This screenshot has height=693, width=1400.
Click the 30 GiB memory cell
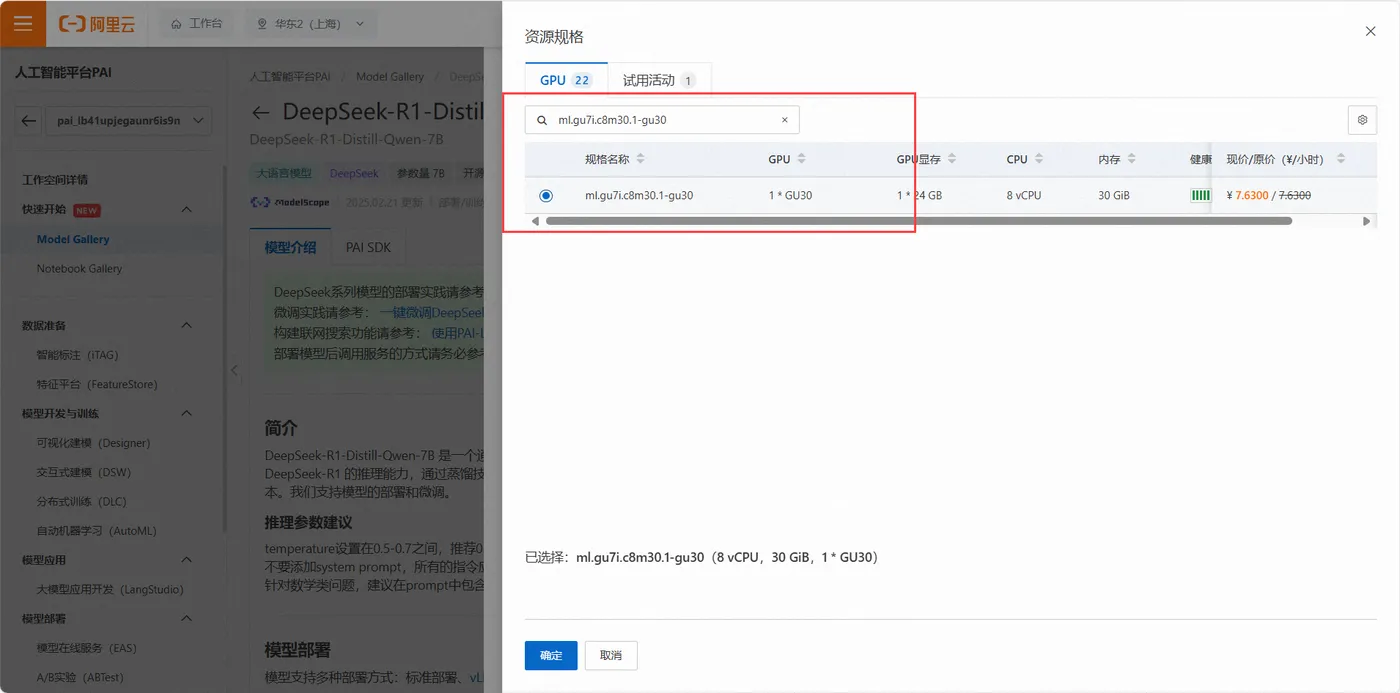tap(1114, 195)
